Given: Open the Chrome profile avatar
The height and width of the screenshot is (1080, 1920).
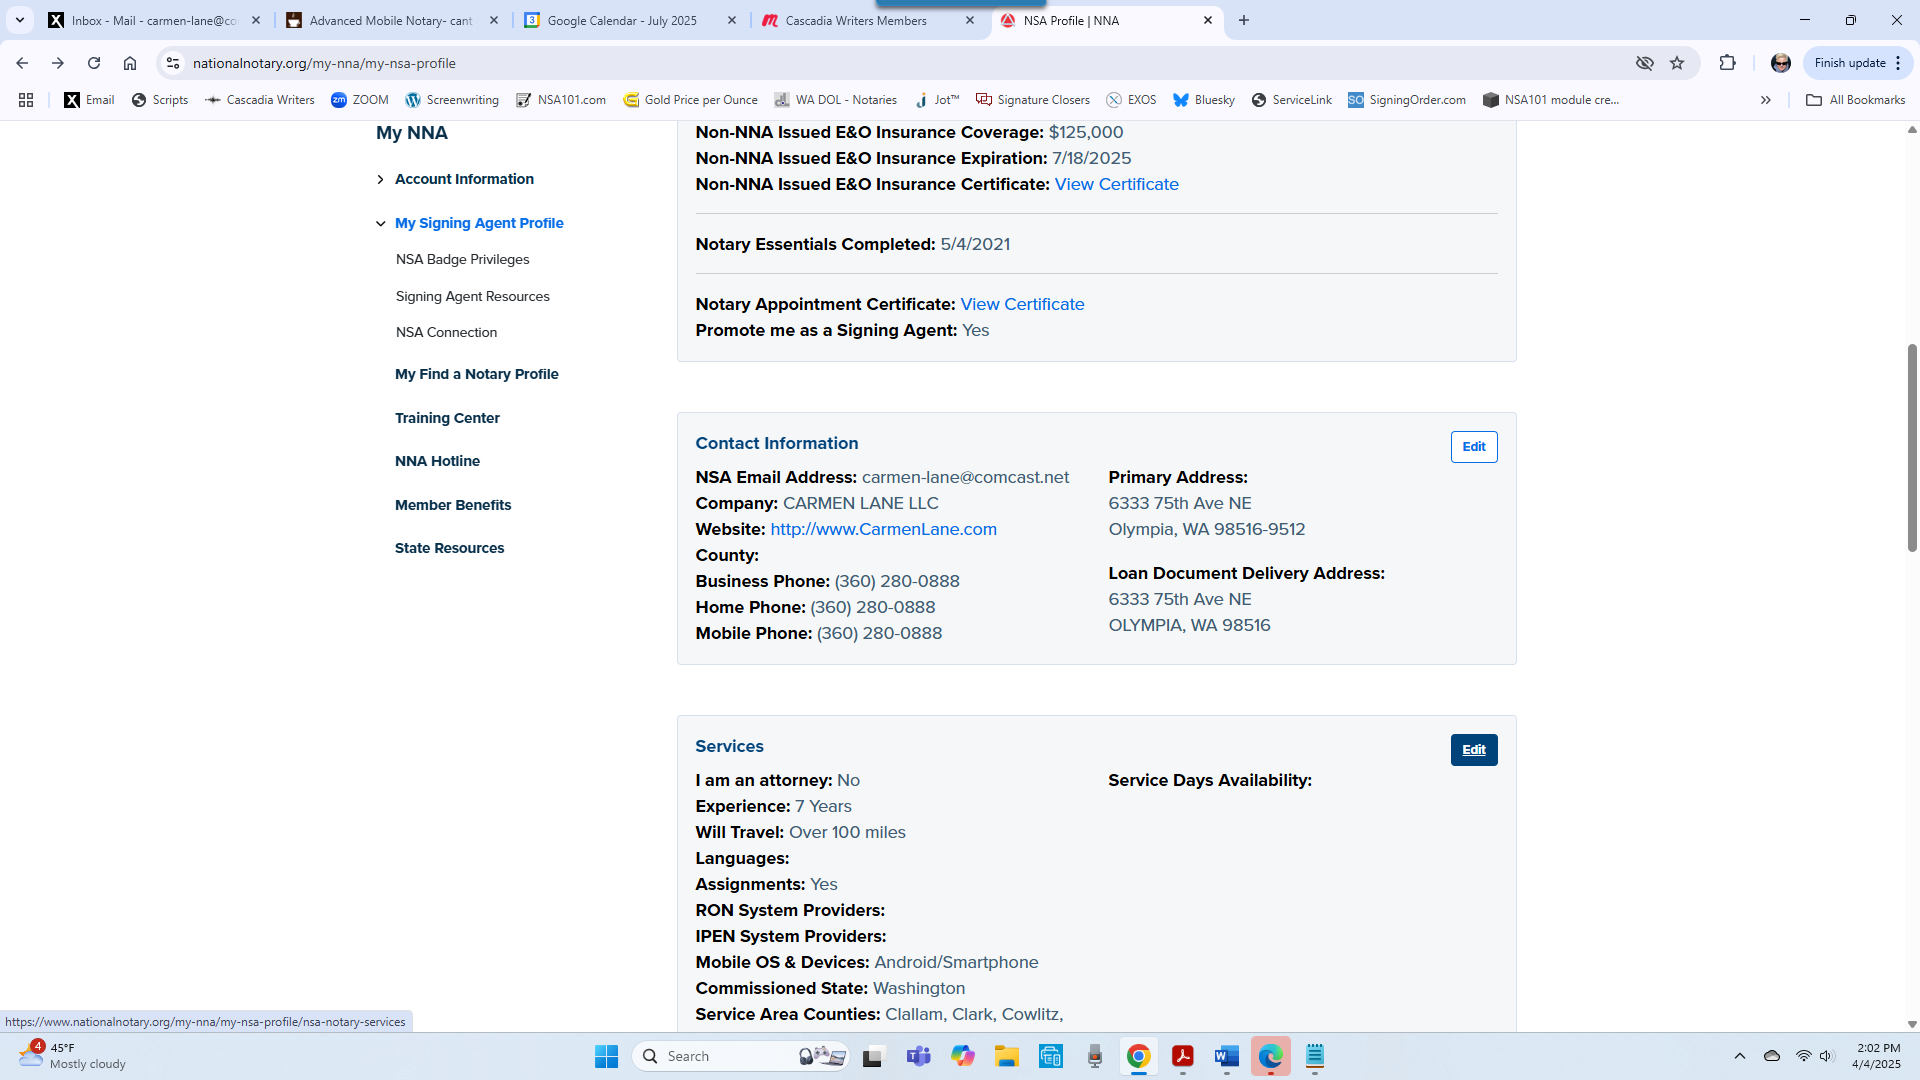Looking at the screenshot, I should click(x=1780, y=63).
